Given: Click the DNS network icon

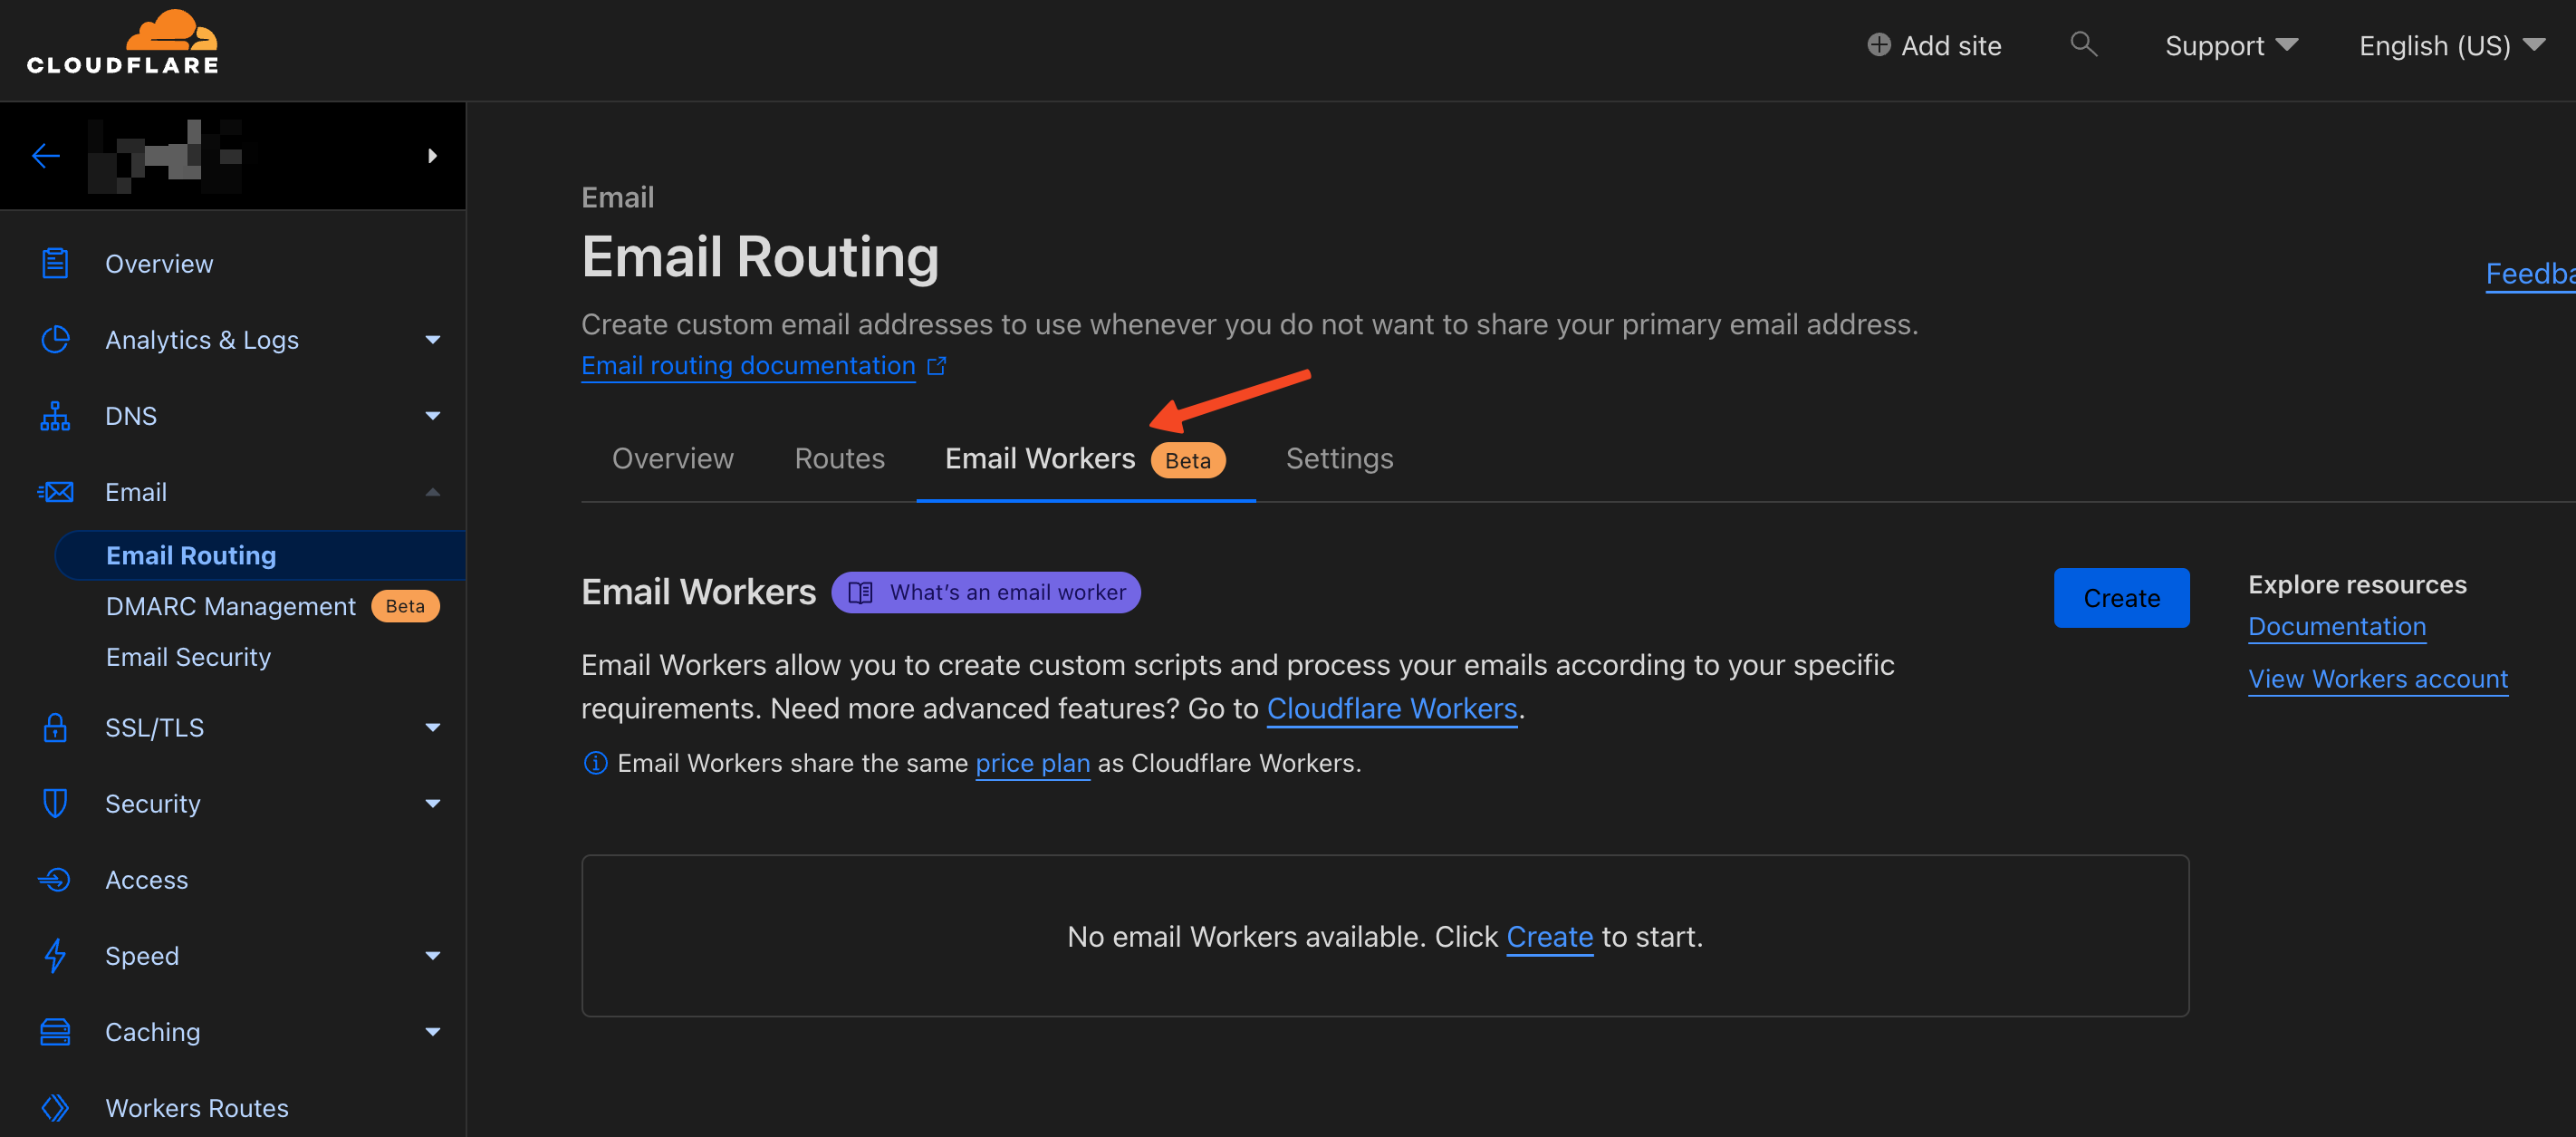Looking at the screenshot, I should pyautogui.click(x=55, y=415).
